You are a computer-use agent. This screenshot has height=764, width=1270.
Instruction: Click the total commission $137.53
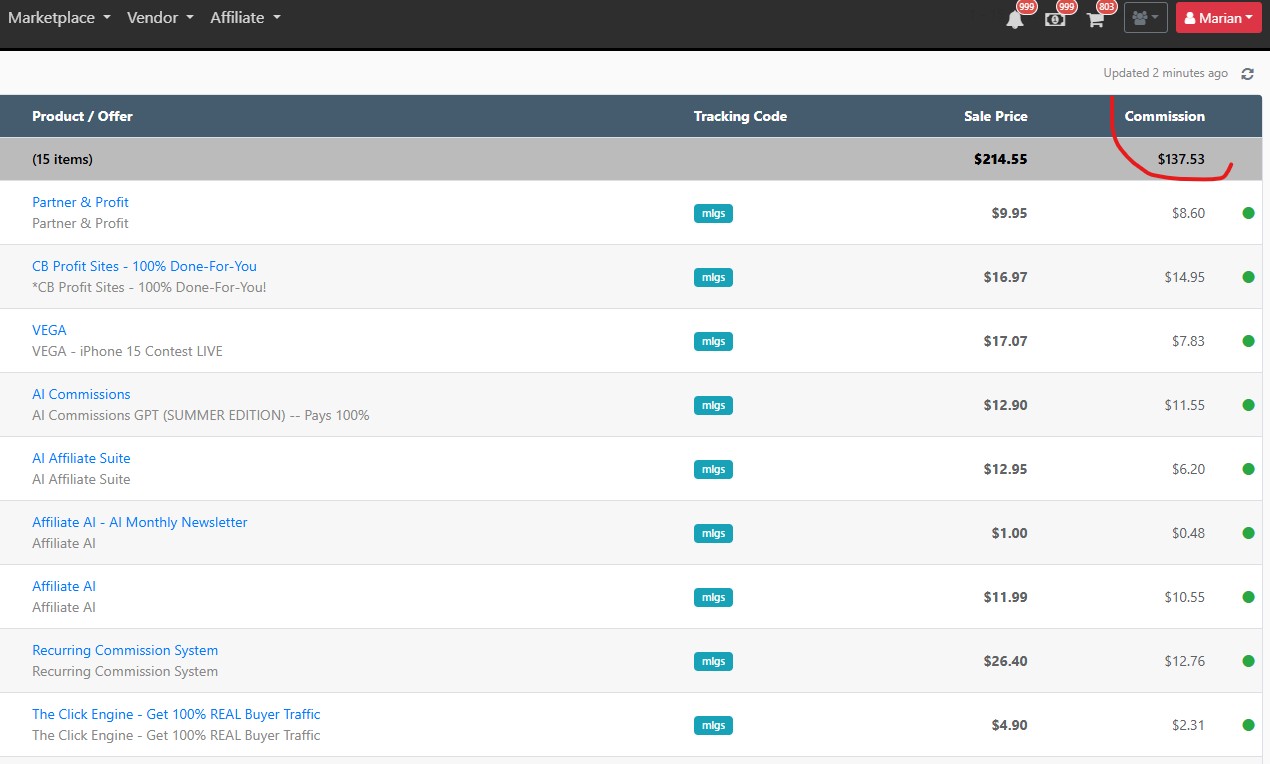tap(1181, 159)
